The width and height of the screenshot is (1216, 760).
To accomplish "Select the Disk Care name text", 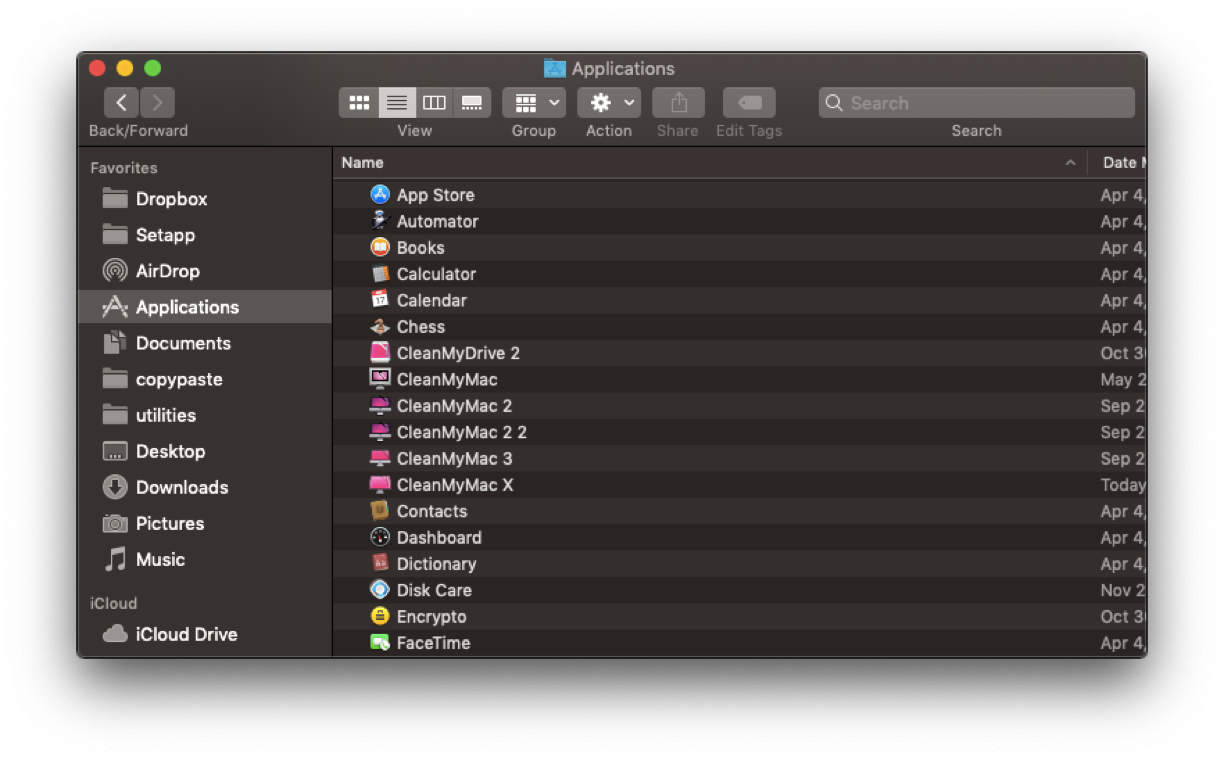I will coord(434,590).
